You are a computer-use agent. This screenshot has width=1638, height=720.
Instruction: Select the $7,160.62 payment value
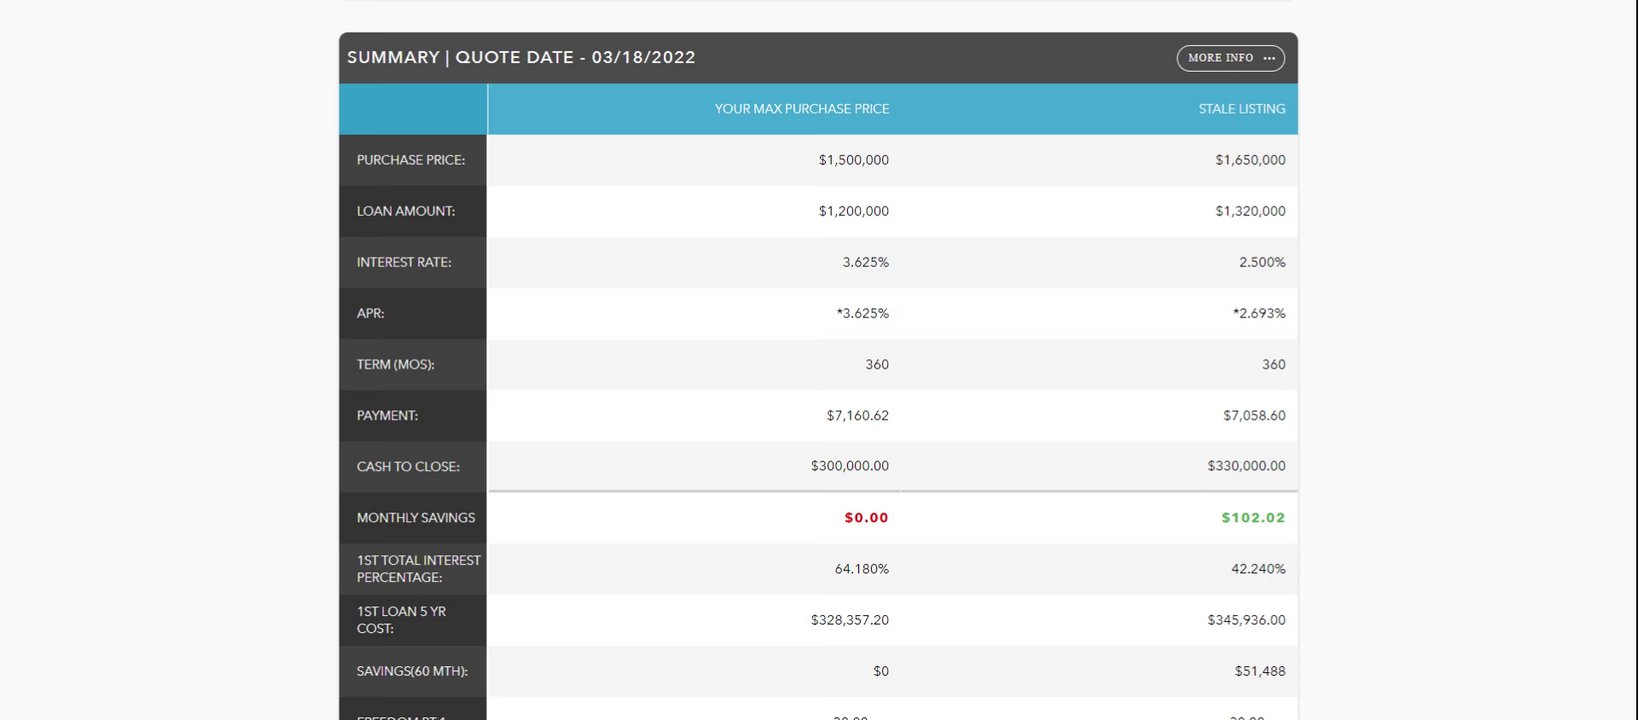[857, 416]
